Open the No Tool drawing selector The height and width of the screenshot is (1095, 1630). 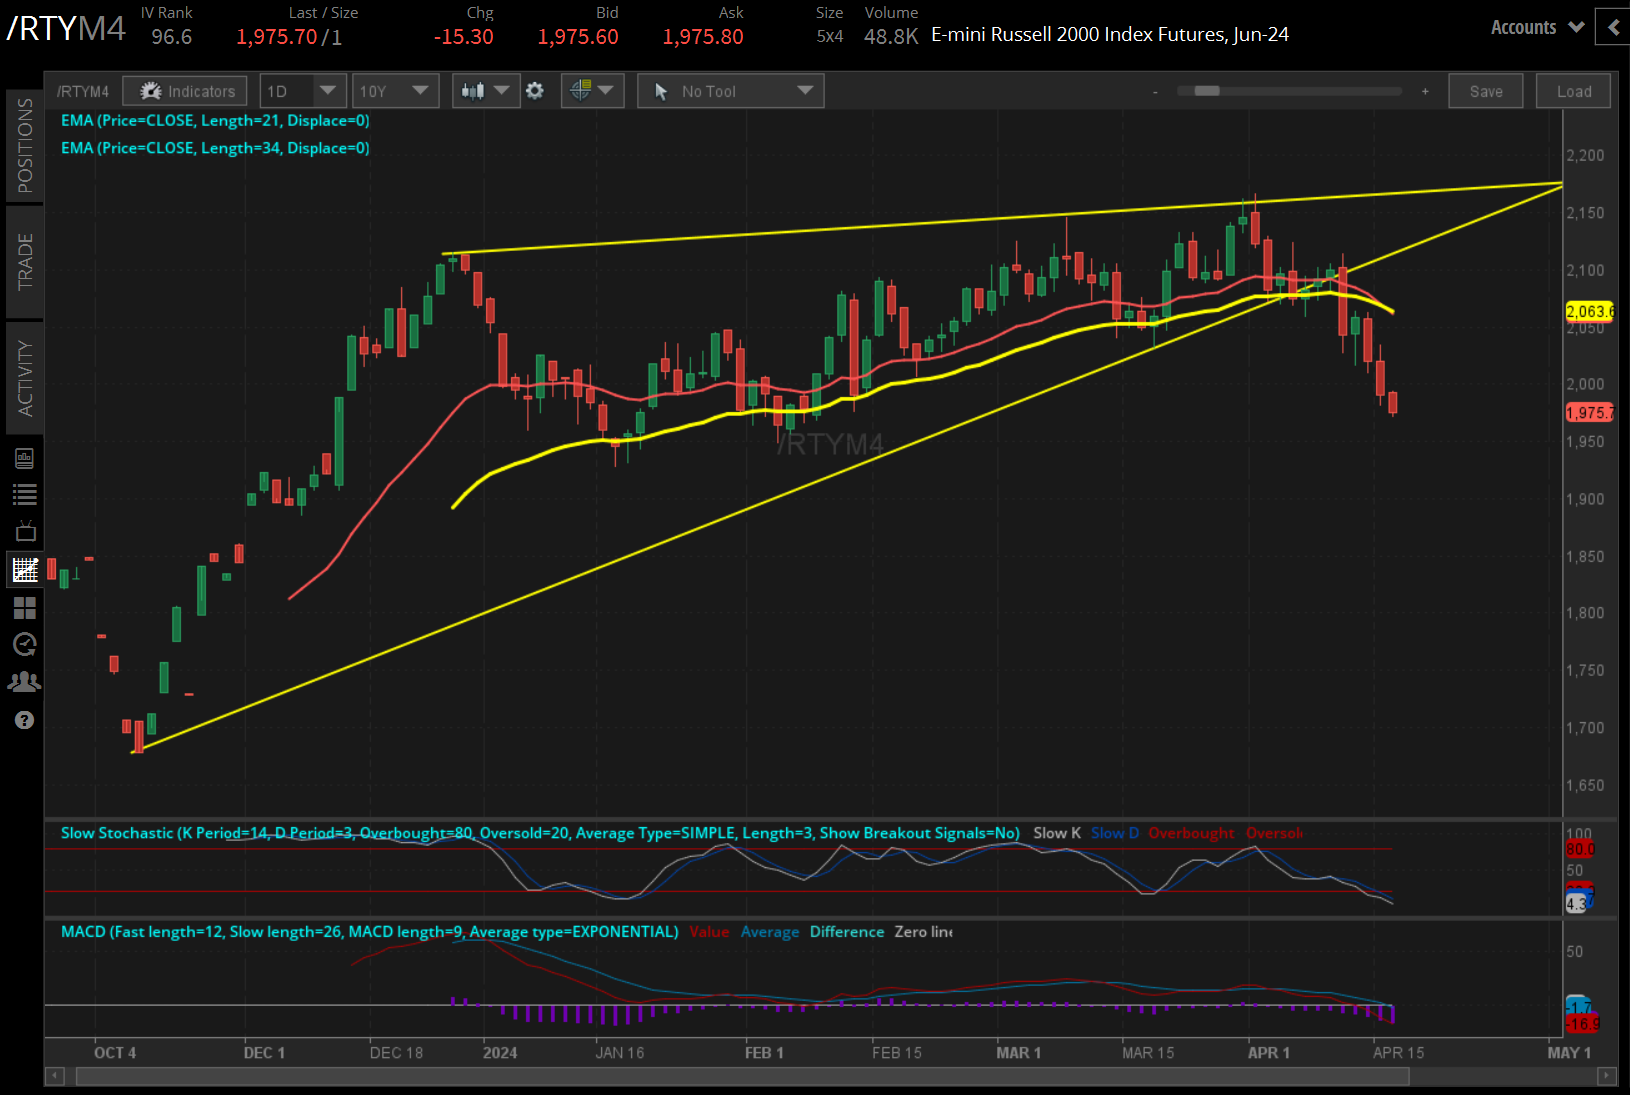pos(730,91)
